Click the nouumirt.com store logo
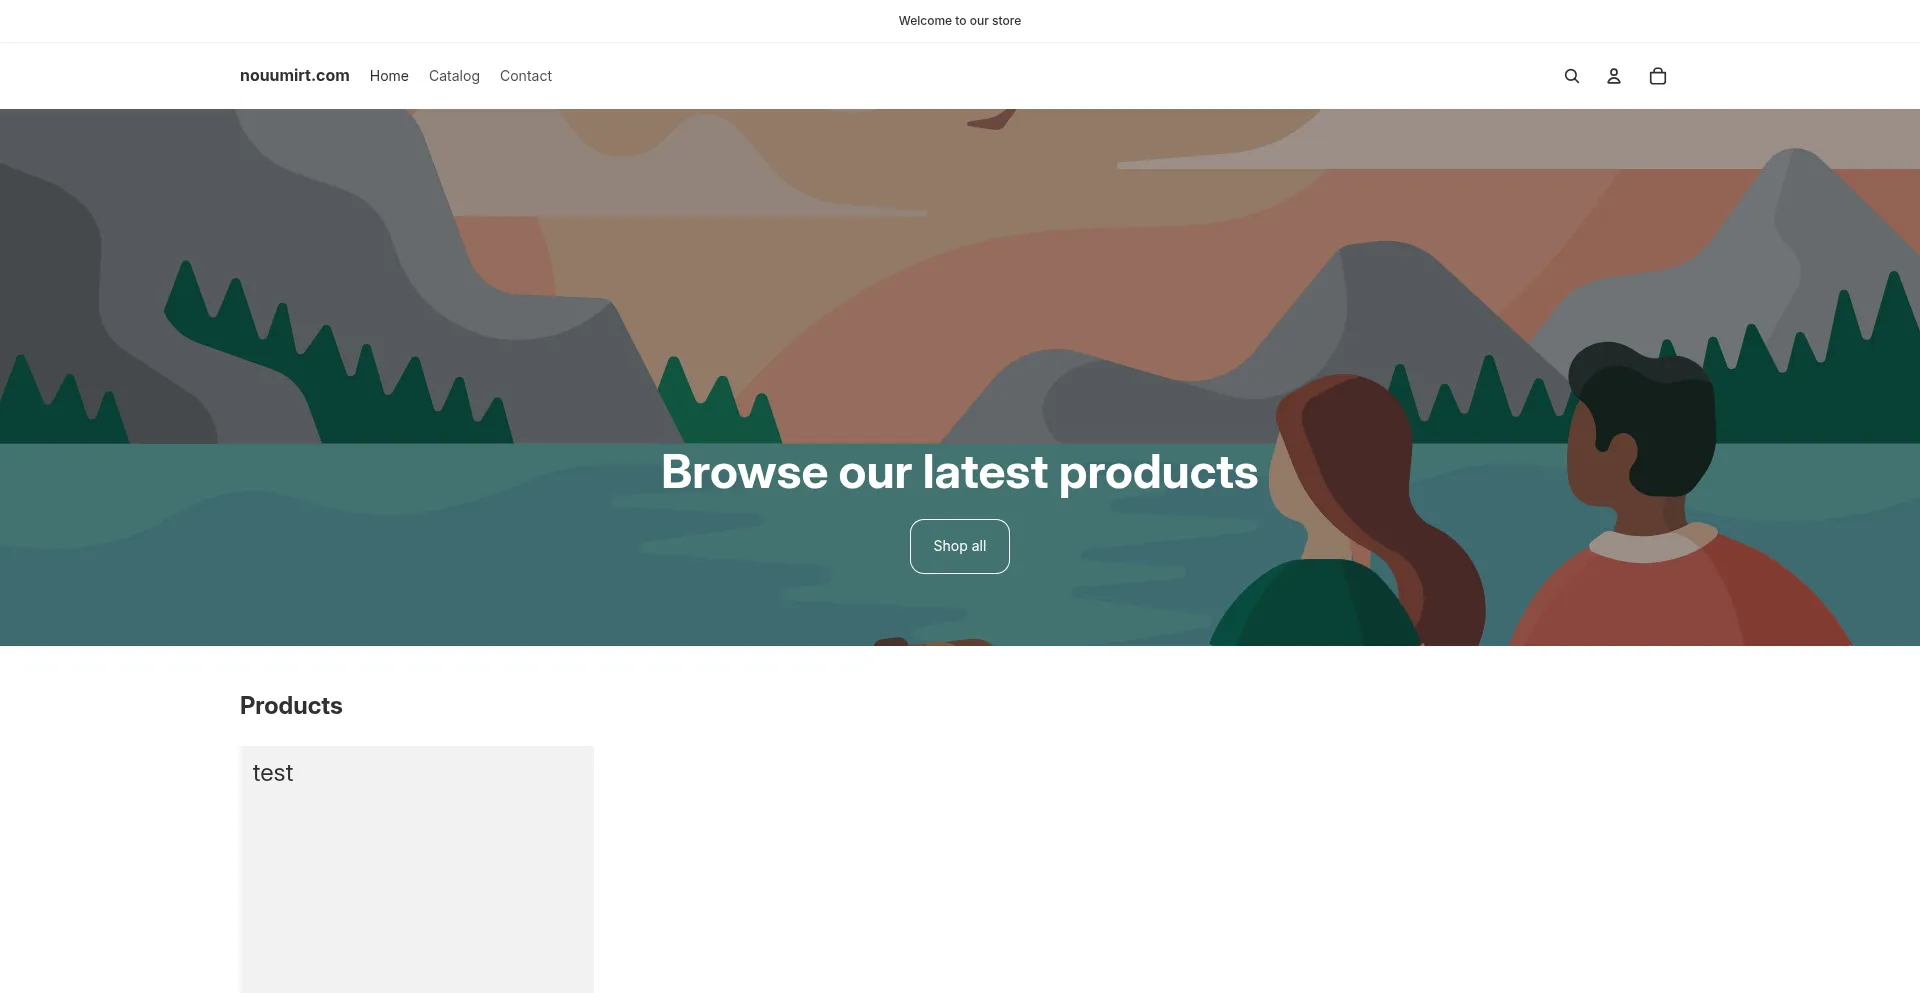Screen dimensions: 1920x993 coord(294,75)
